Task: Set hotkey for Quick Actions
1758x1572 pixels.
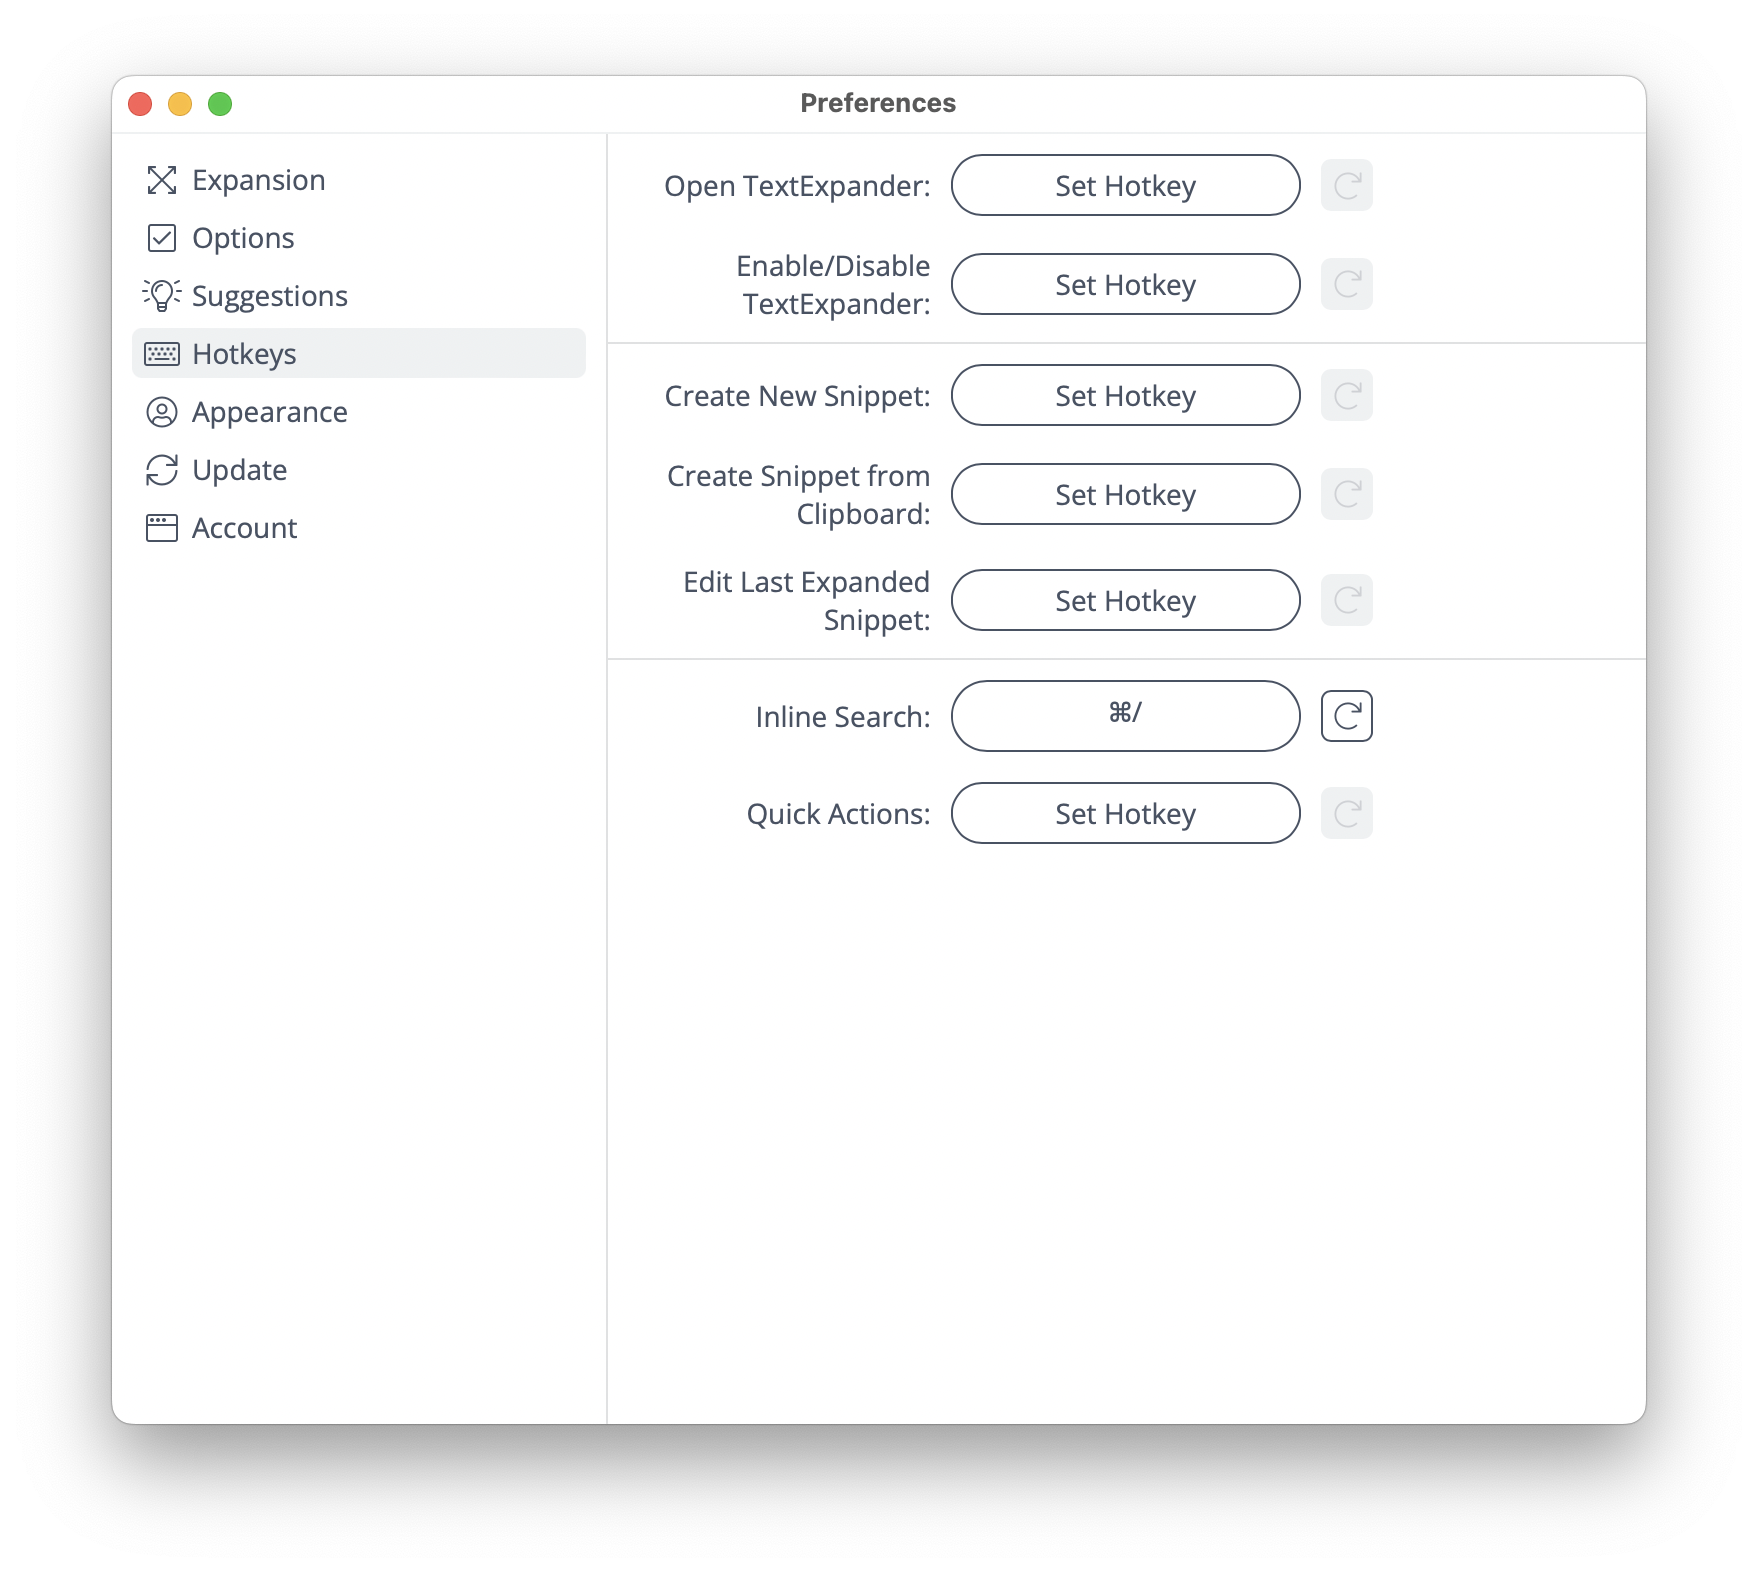Action: 1126,813
